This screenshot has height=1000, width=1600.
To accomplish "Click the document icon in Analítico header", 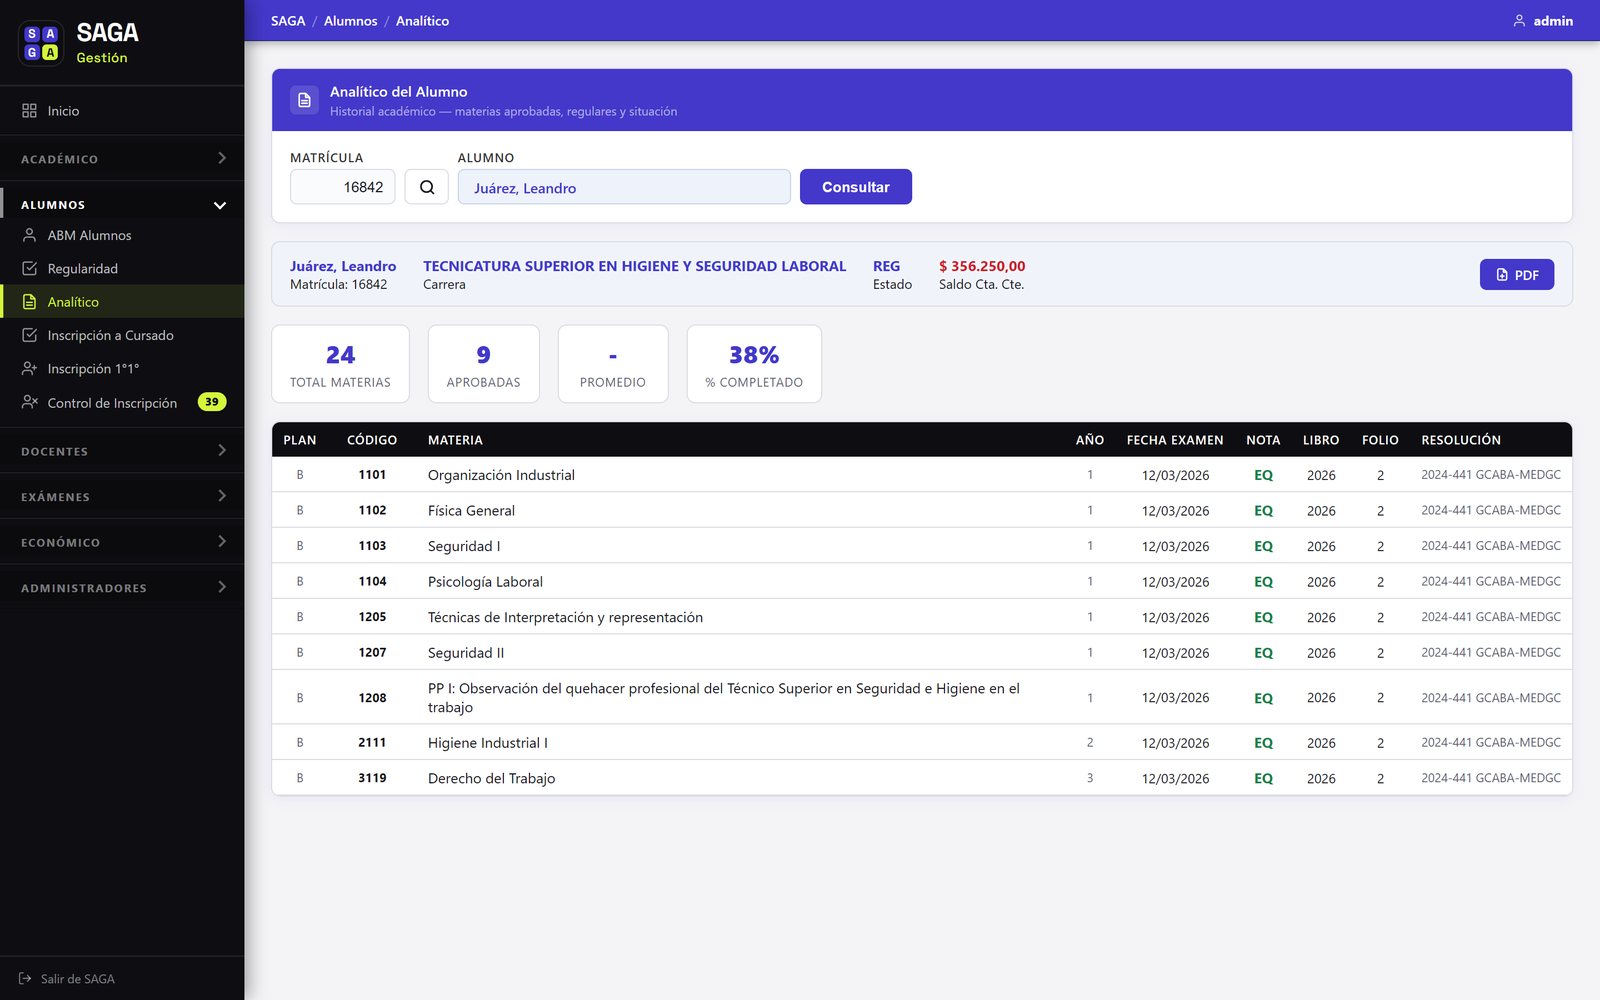I will tap(304, 100).
